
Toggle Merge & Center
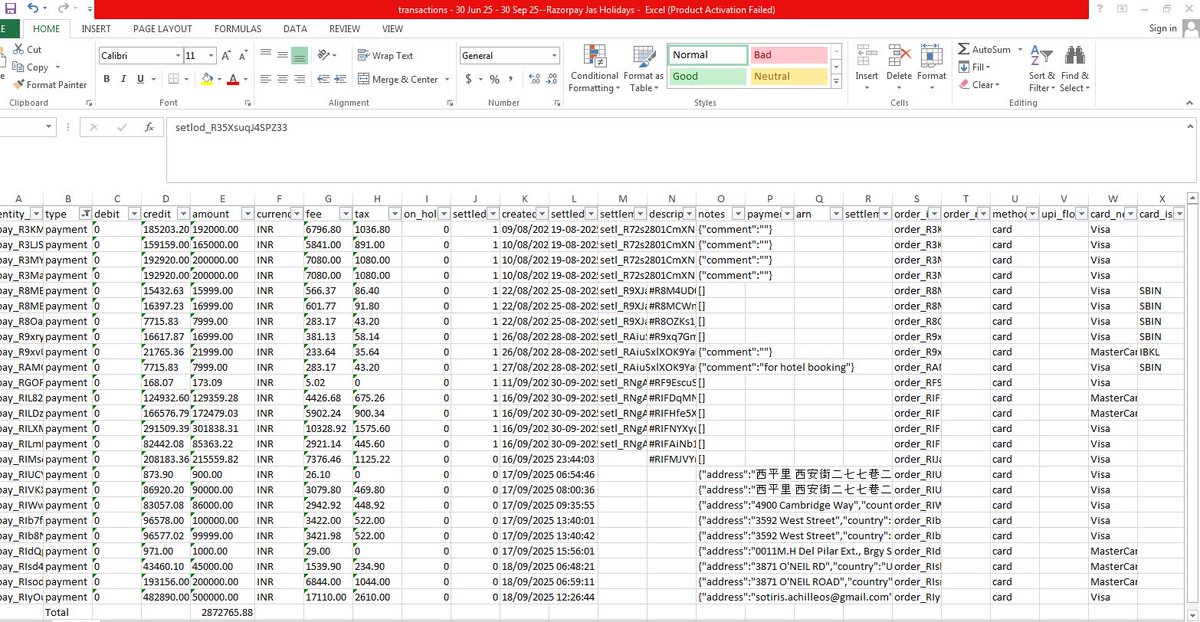[x=398, y=79]
